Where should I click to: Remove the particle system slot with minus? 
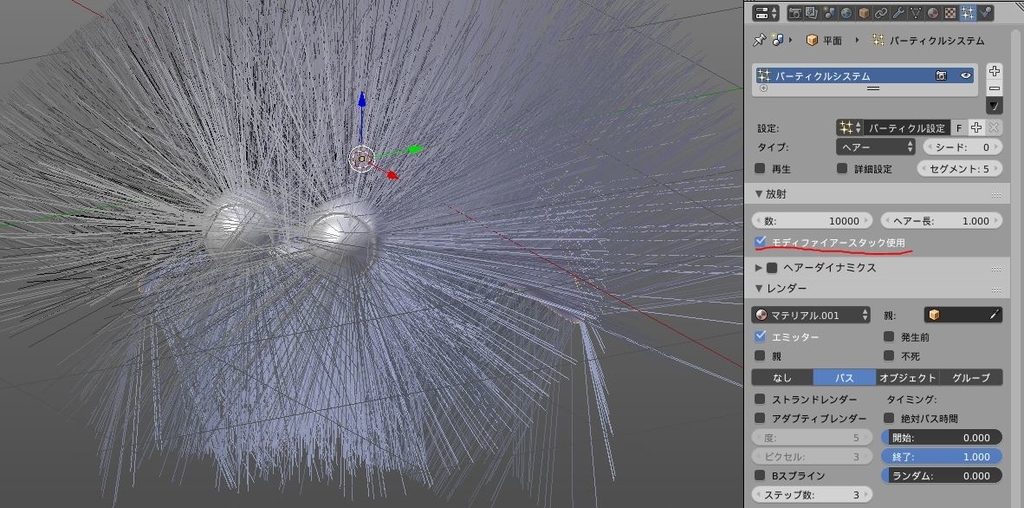994,87
